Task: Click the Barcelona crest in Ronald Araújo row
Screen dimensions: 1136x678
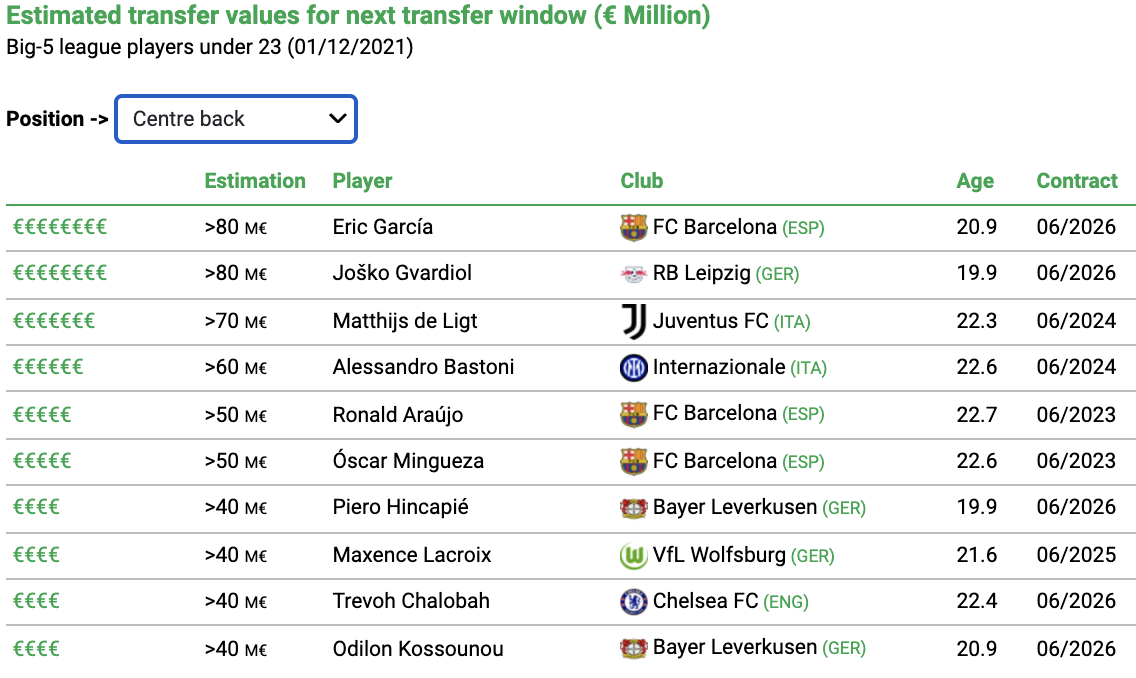Action: point(634,414)
